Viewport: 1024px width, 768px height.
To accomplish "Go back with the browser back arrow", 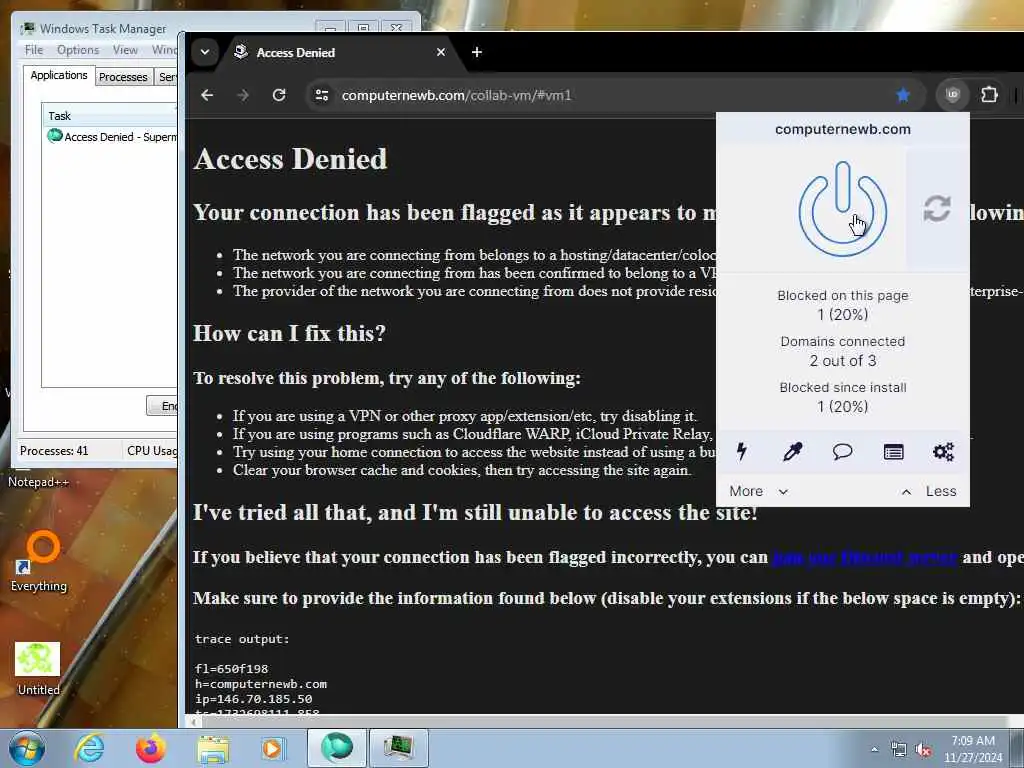I will [x=207, y=95].
